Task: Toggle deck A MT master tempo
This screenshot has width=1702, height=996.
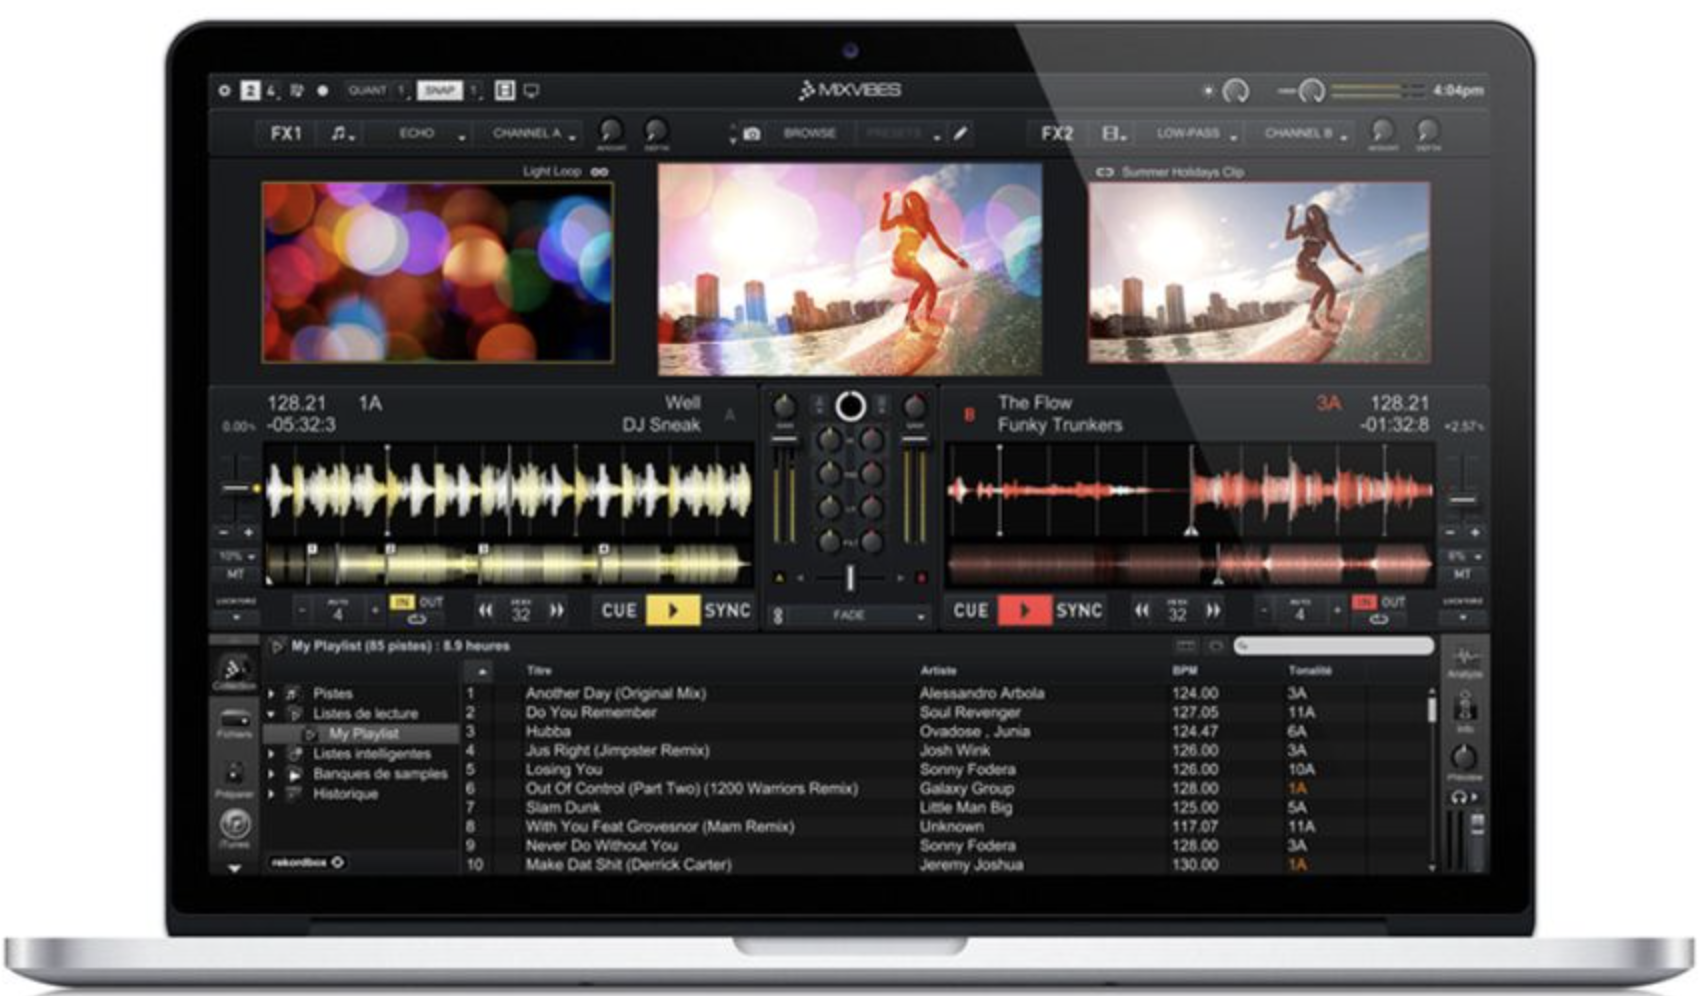Action: coord(235,575)
